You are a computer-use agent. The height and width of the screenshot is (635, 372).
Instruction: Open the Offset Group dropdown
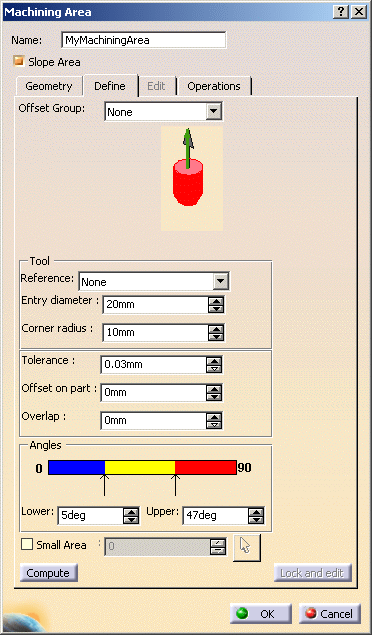coord(213,111)
